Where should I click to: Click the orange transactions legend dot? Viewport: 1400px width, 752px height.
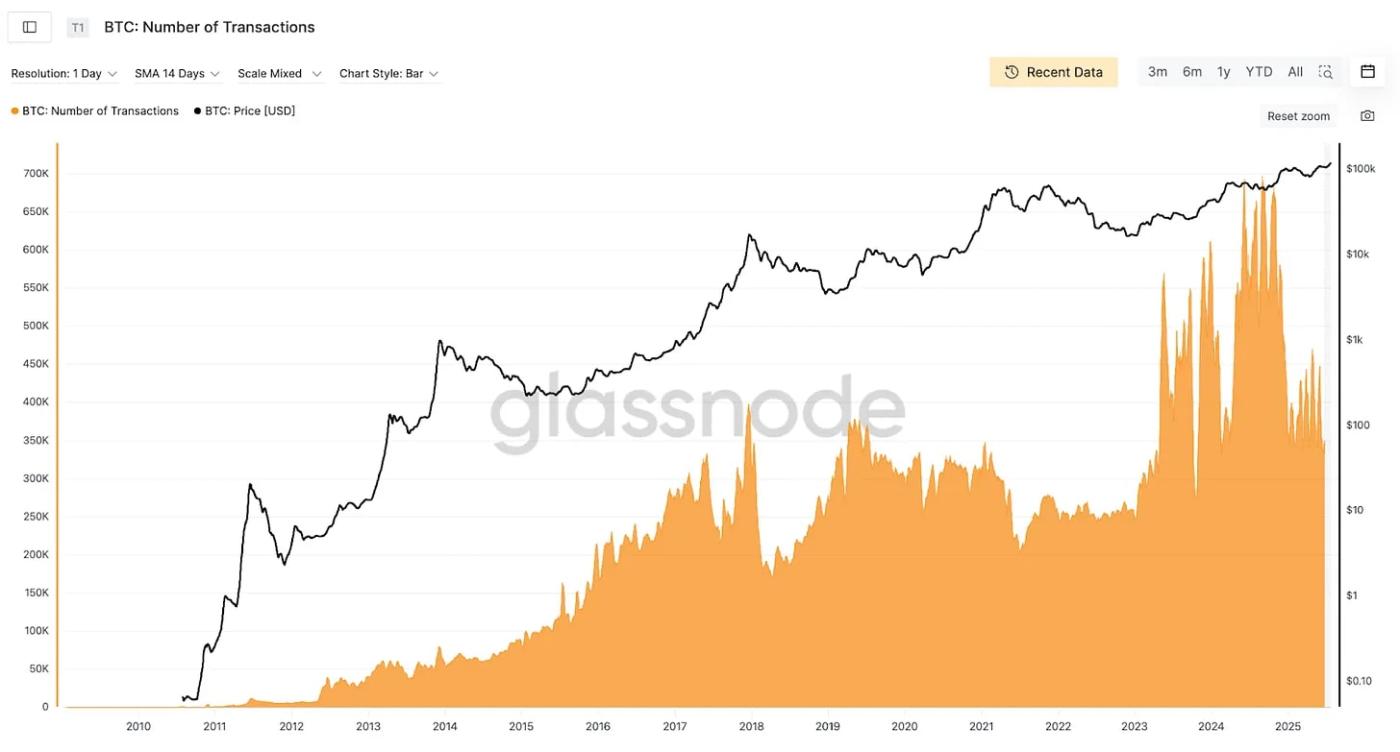pyautogui.click(x=15, y=111)
